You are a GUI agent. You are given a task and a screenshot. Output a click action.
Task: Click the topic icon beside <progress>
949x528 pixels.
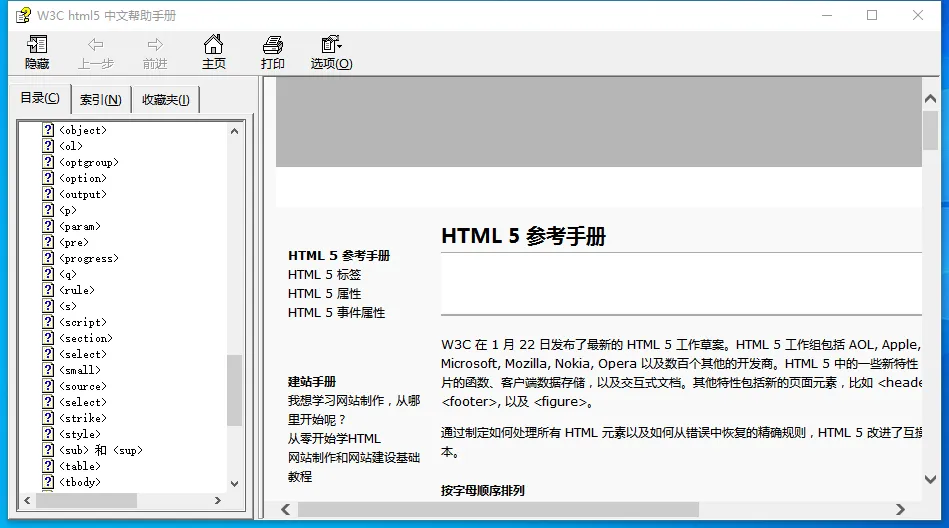pos(48,258)
